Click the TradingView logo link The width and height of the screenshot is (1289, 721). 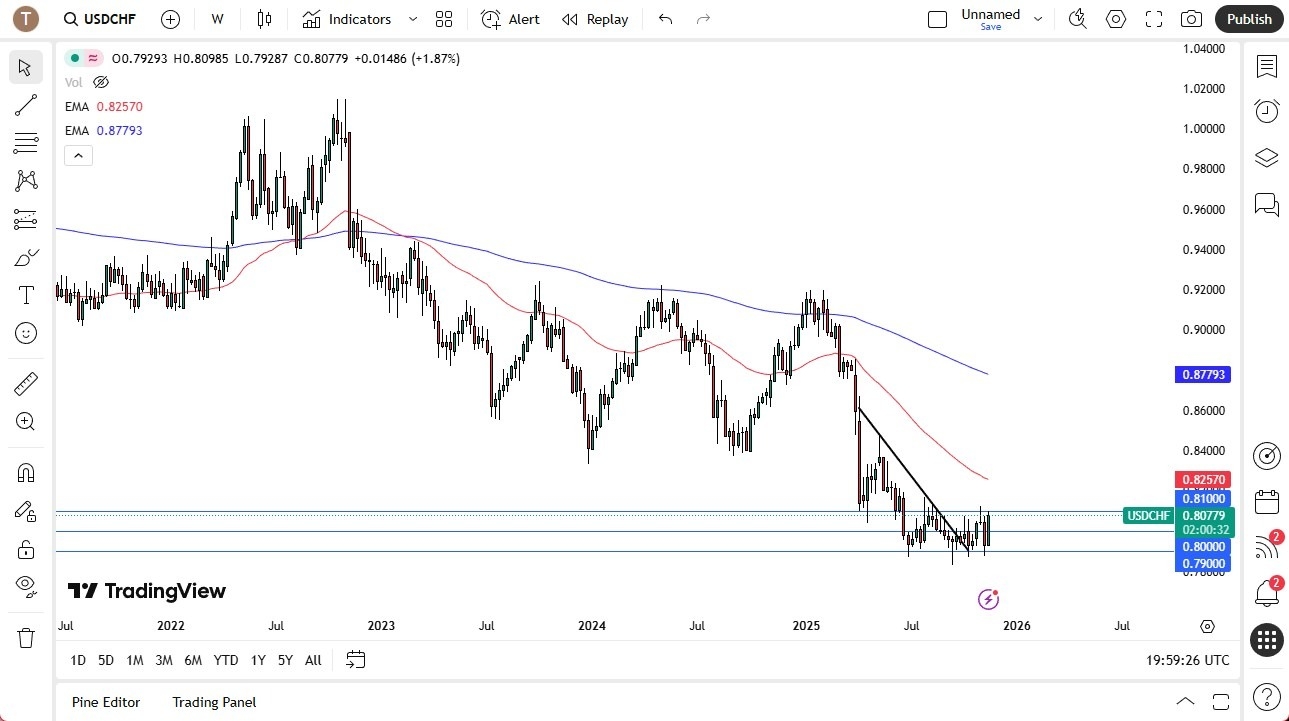[x=146, y=591]
